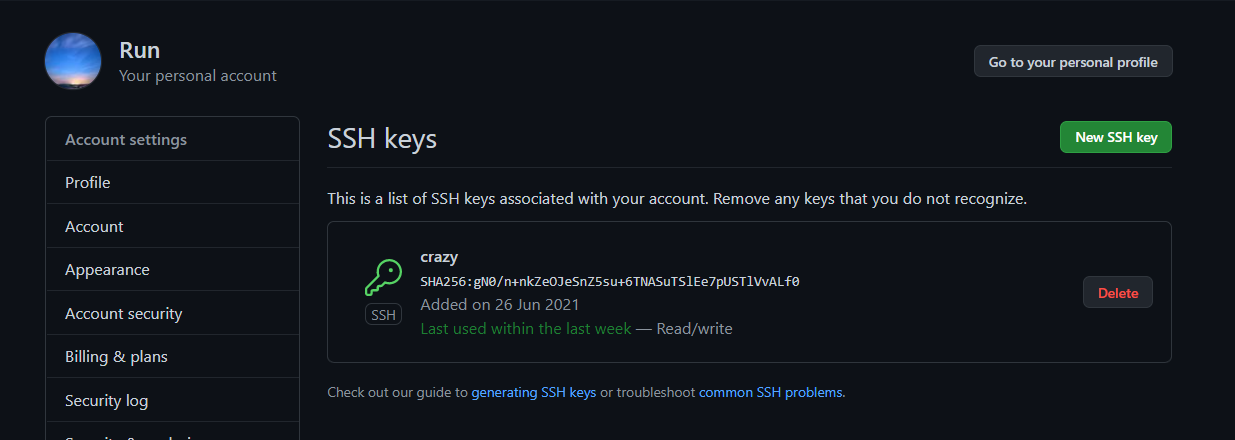The image size is (1235, 440).
Task: Click the SSH badge under the key icon
Action: pos(384,315)
